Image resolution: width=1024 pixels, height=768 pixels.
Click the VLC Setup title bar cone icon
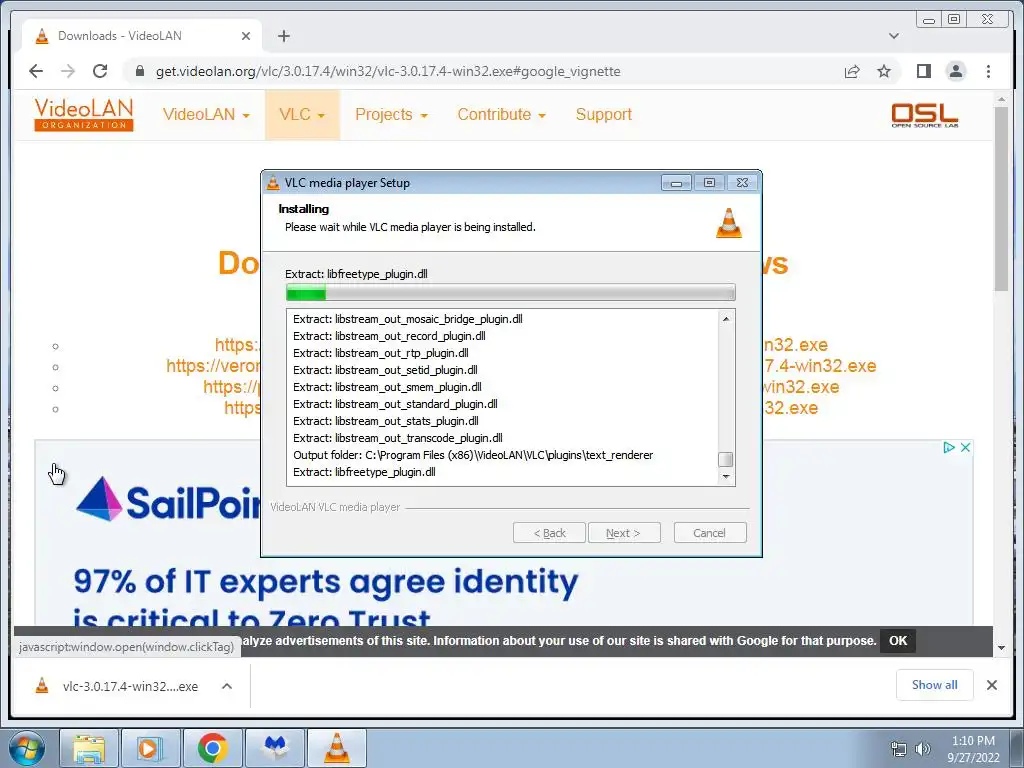[273, 183]
